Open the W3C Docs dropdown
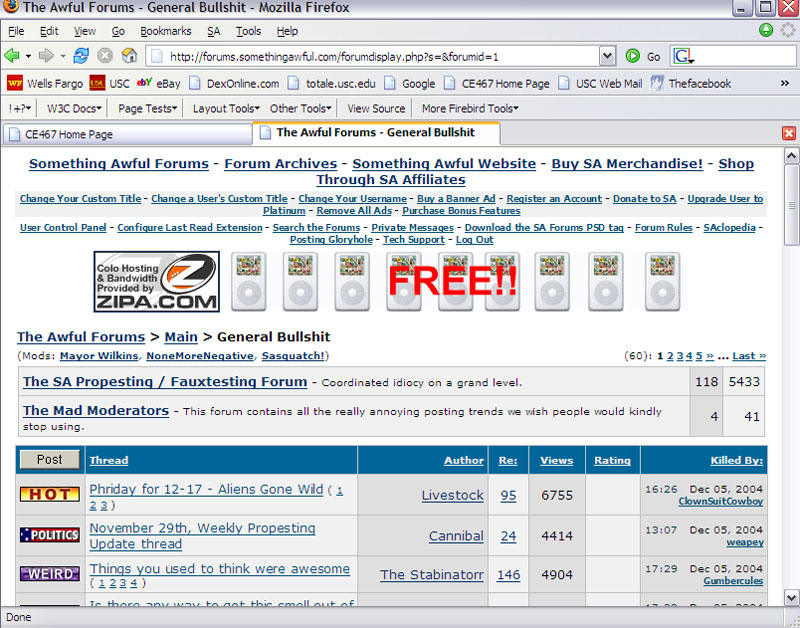The height and width of the screenshot is (628, 800). click(74, 109)
